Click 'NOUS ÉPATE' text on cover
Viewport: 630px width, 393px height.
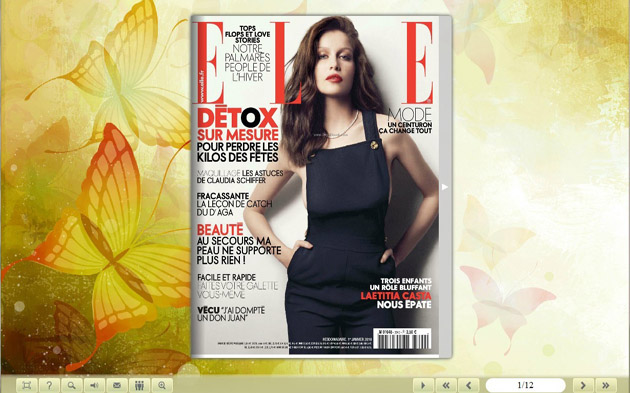tap(404, 305)
